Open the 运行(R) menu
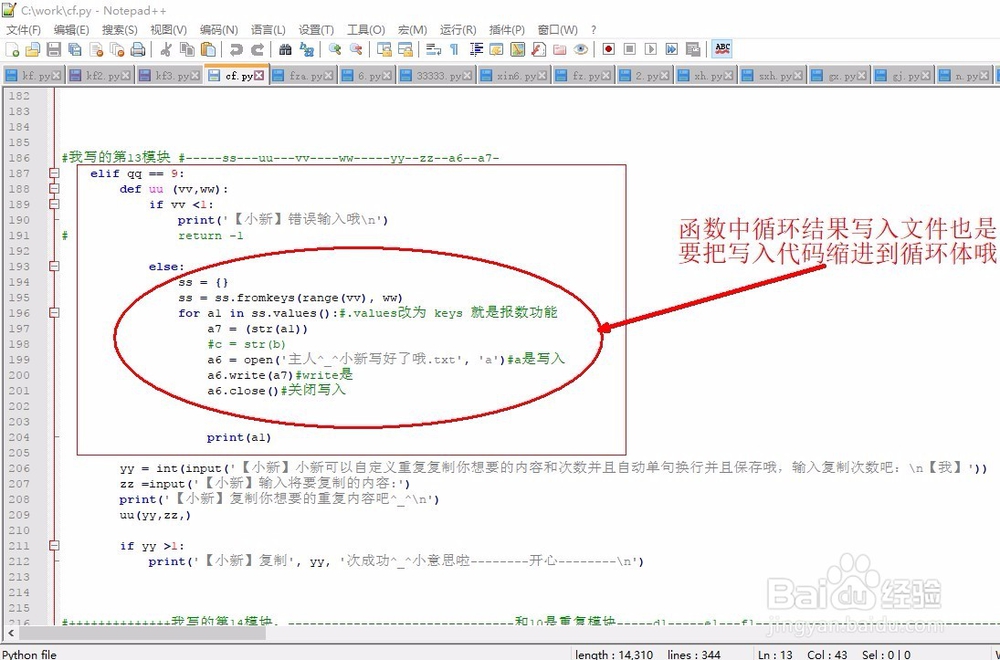This screenshot has height=660, width=1000. tap(458, 30)
